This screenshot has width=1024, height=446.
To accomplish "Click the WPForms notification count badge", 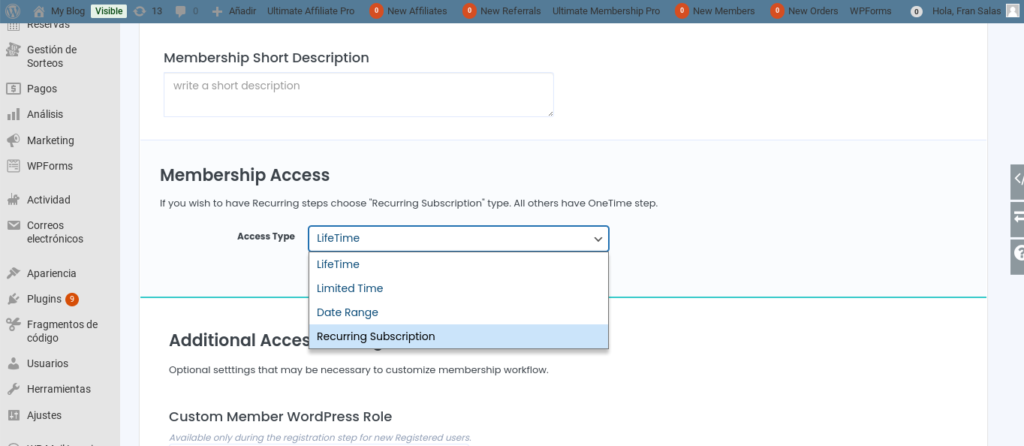I will (917, 12).
